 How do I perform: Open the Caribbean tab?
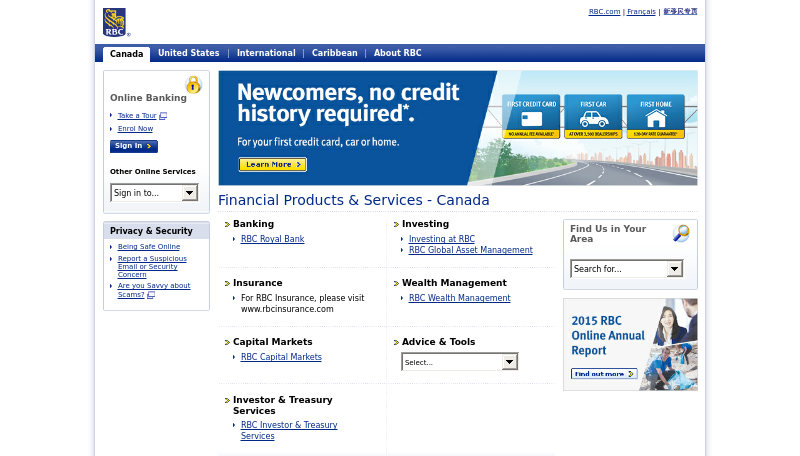(335, 53)
